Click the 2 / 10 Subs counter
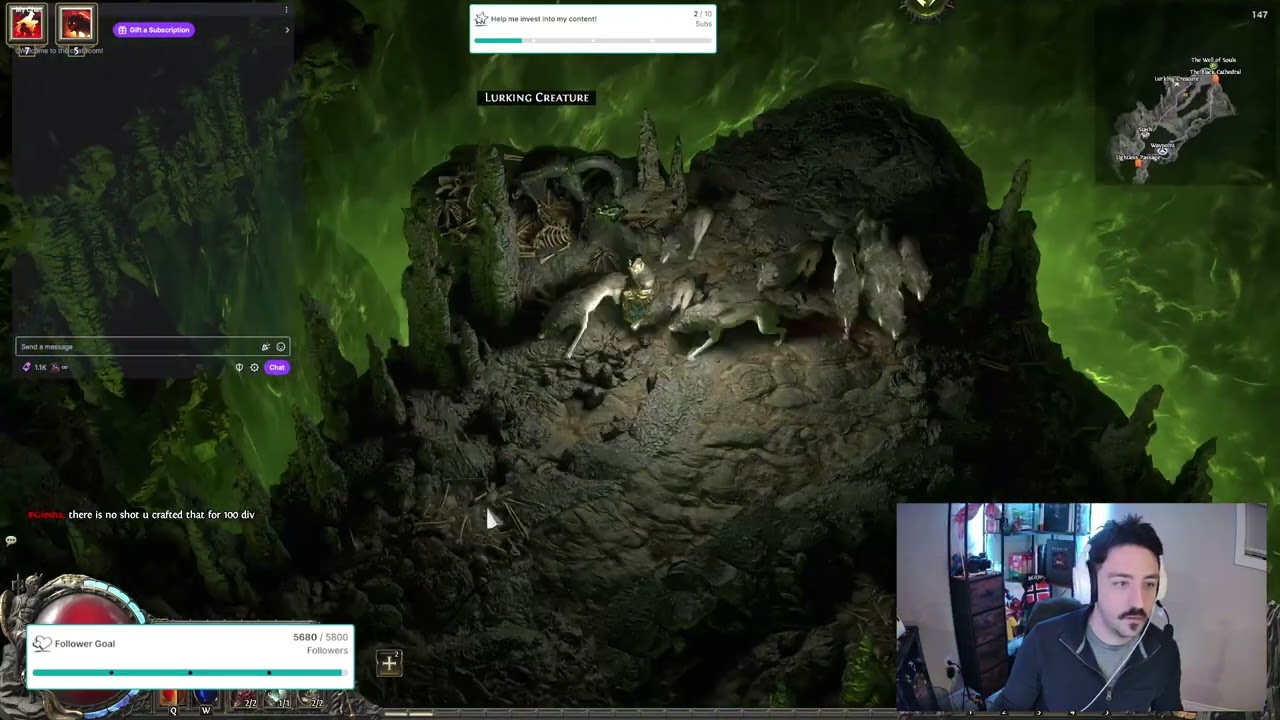1280x720 pixels. pyautogui.click(x=703, y=14)
